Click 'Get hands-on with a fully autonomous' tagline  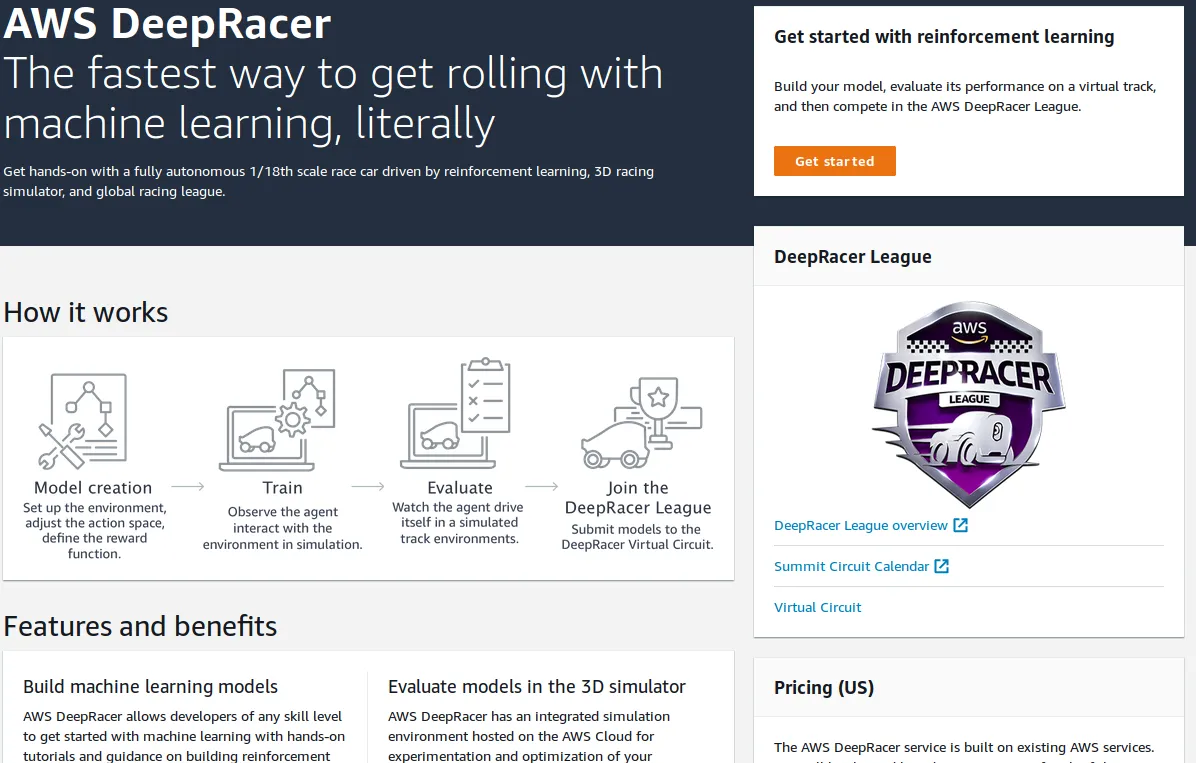click(328, 181)
